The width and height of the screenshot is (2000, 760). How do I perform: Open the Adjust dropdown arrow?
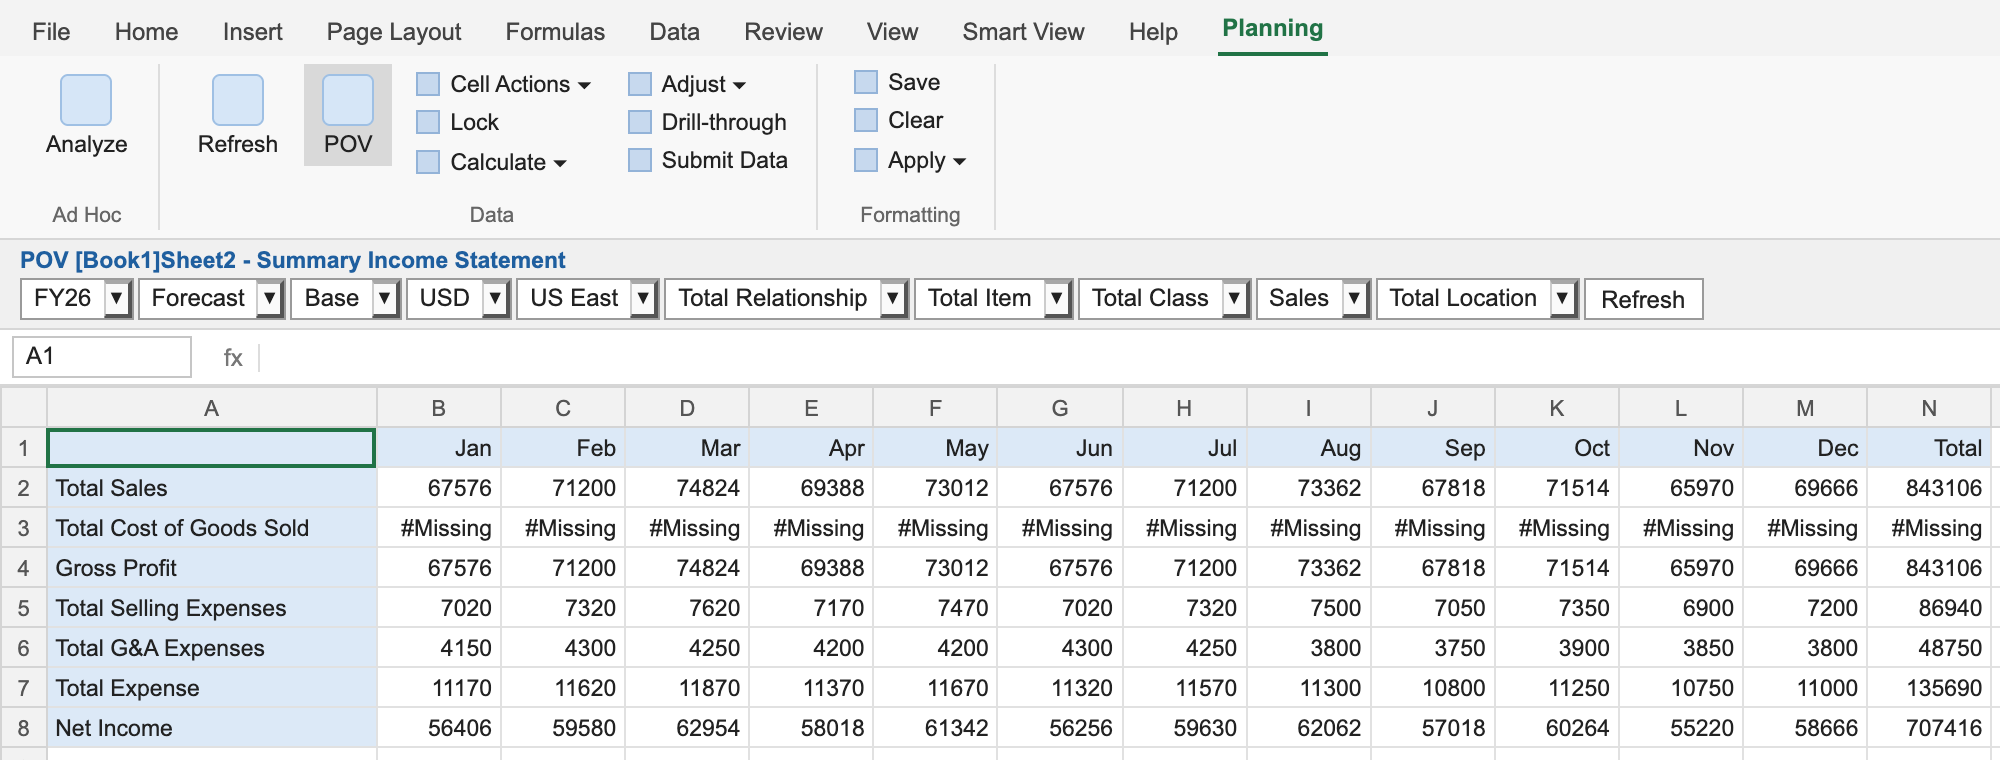tap(740, 85)
